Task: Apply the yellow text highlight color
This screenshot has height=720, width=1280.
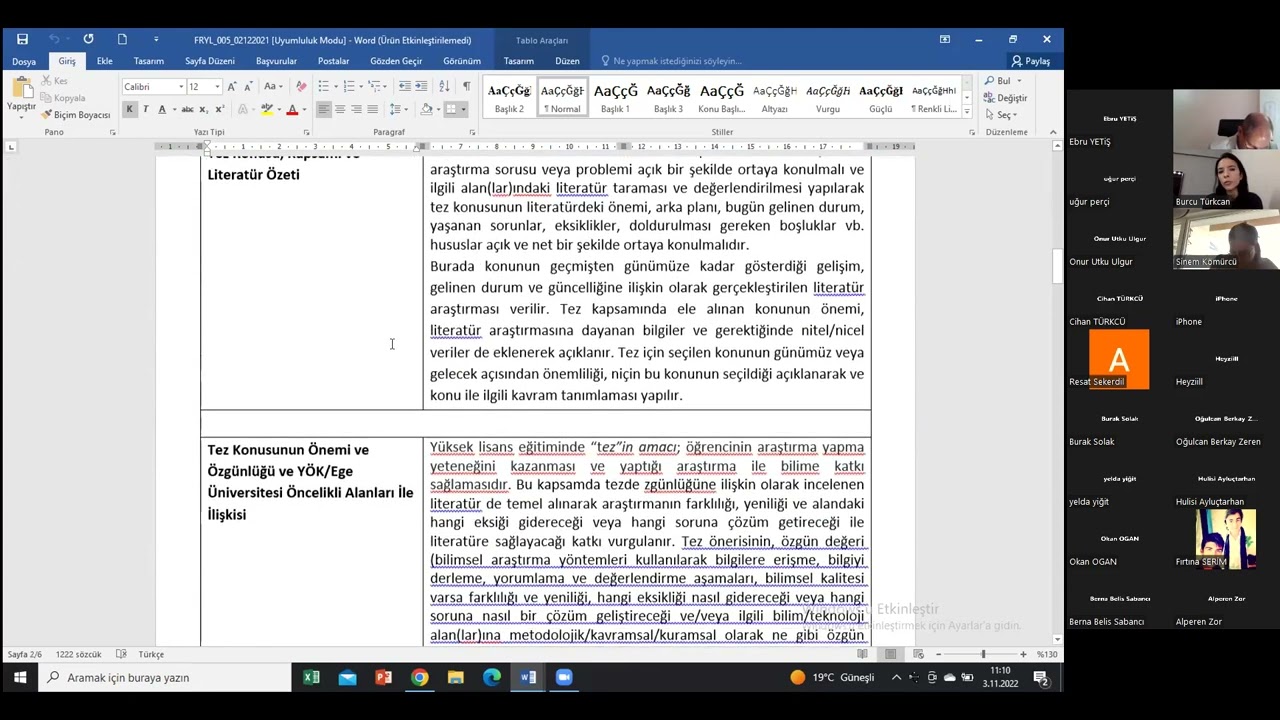Action: coord(266,109)
